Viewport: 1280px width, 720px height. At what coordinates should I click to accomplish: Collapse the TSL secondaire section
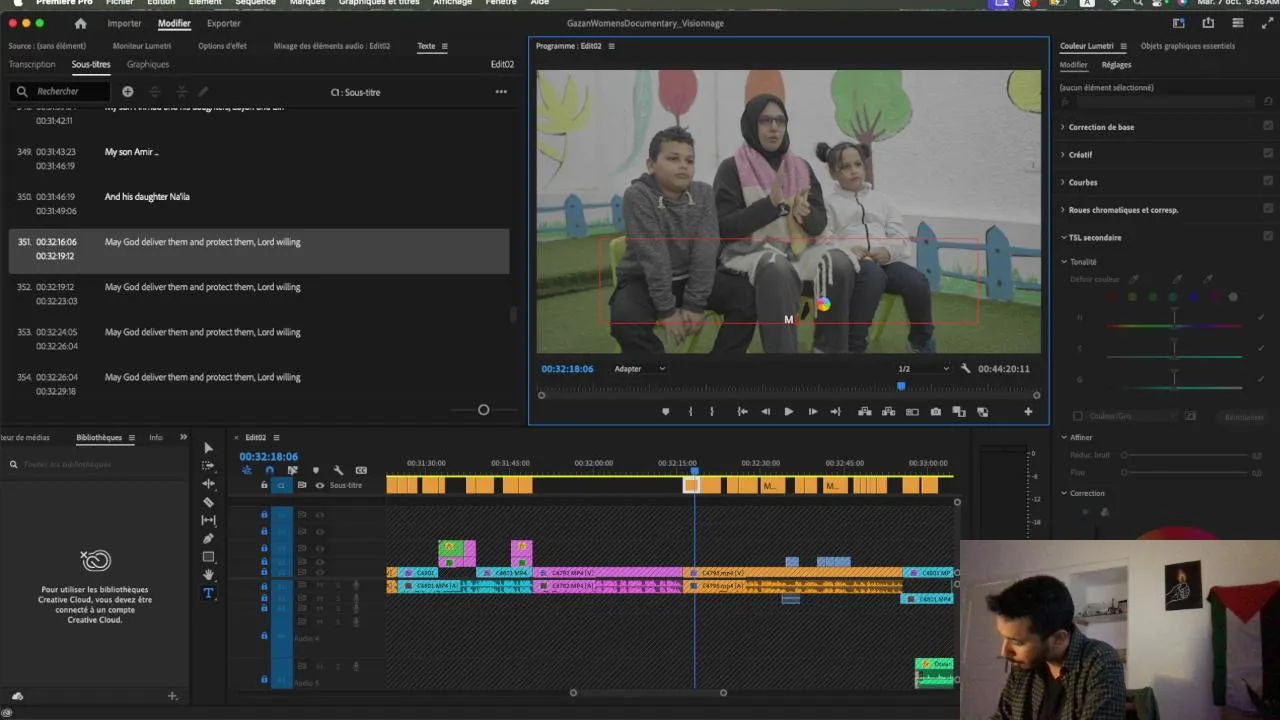[1063, 237]
